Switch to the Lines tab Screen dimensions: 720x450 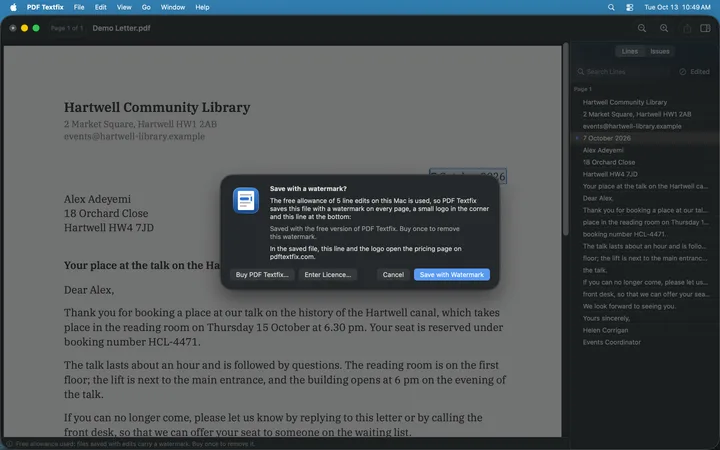click(x=630, y=51)
